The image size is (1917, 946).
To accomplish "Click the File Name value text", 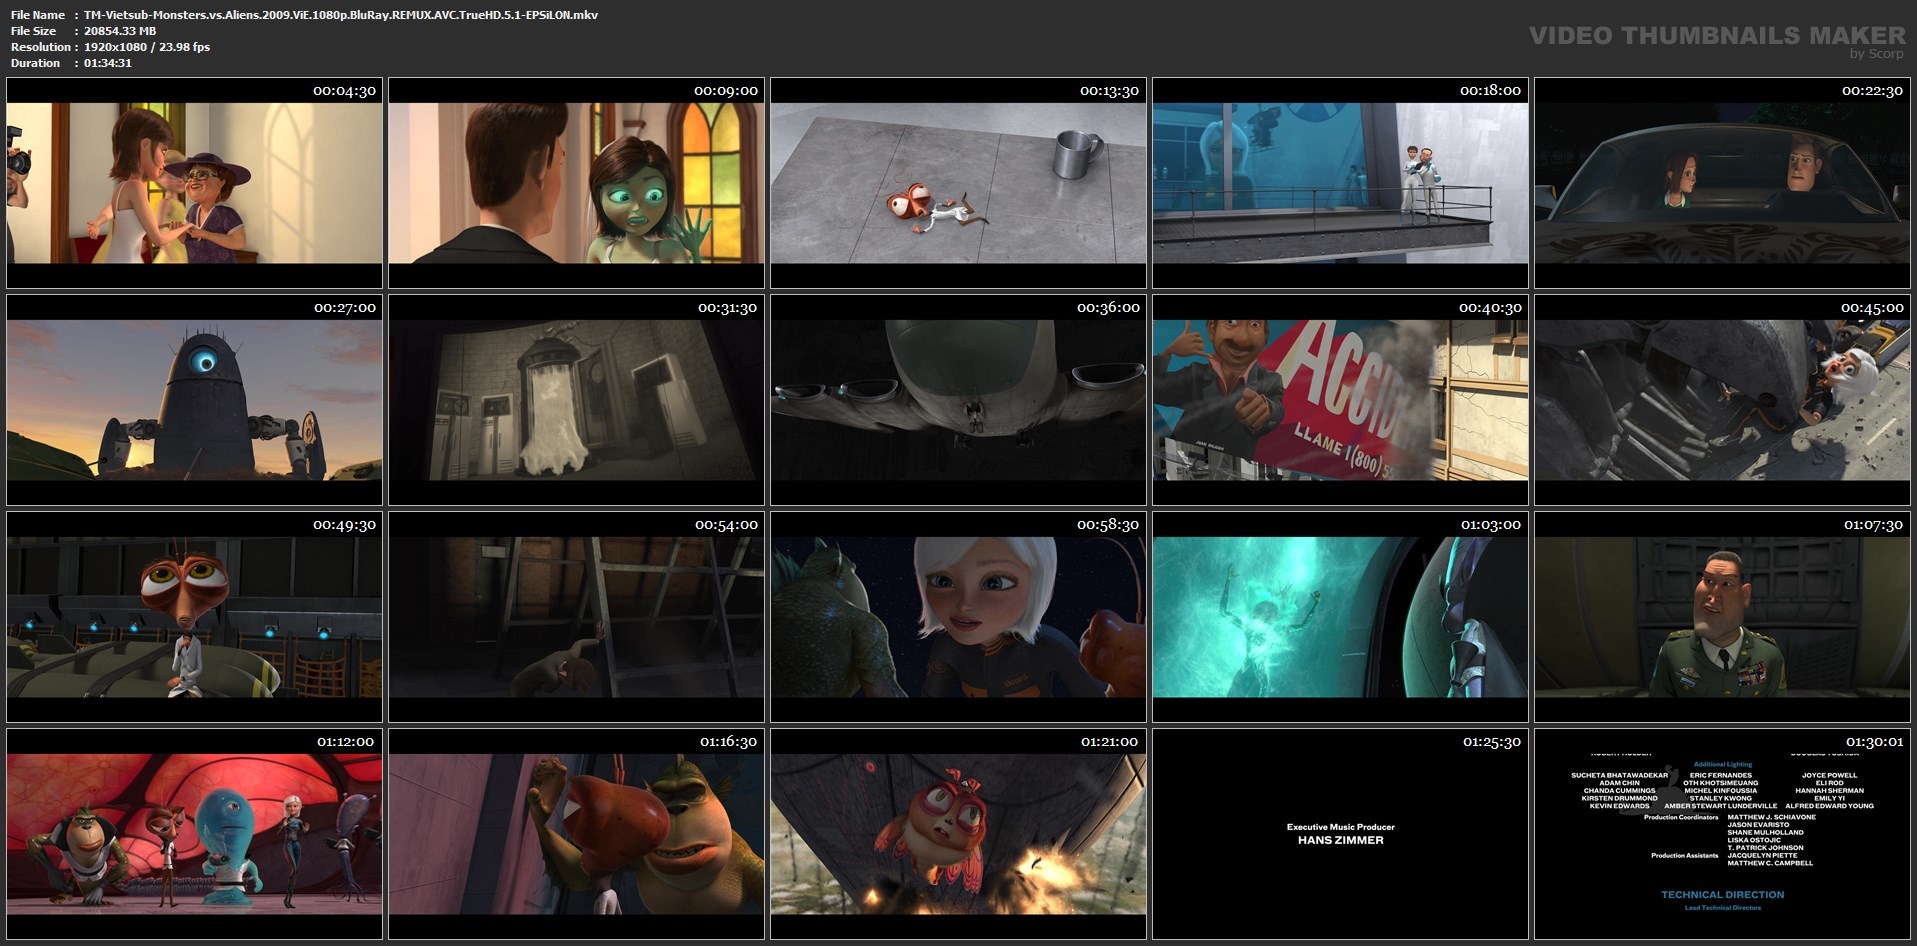I will (341, 15).
